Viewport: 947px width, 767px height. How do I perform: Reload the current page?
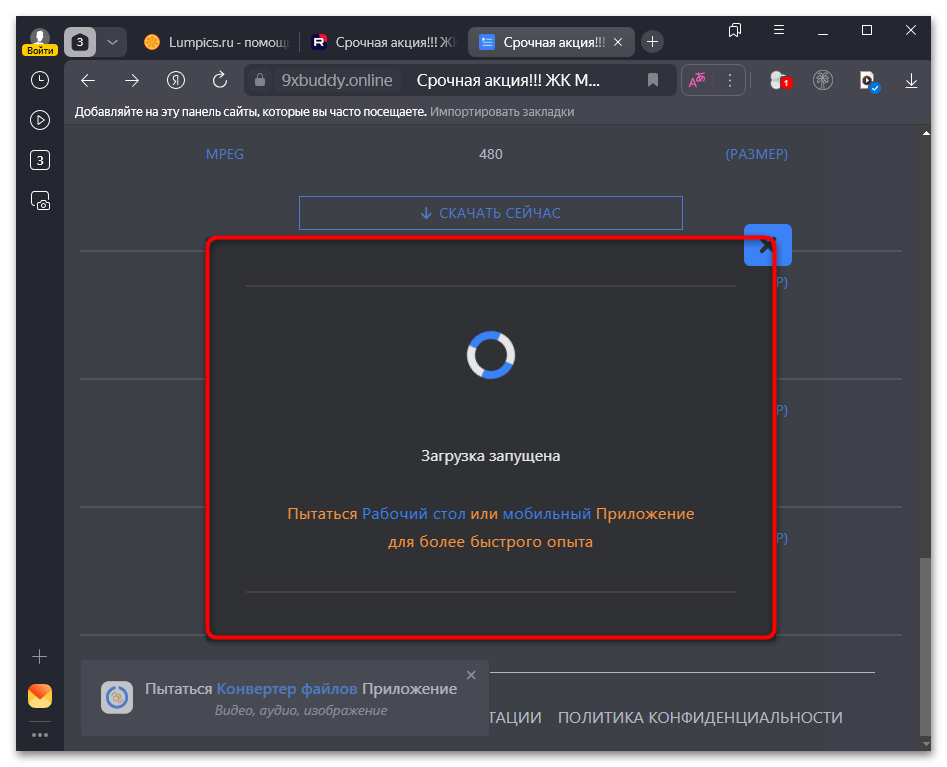[220, 80]
